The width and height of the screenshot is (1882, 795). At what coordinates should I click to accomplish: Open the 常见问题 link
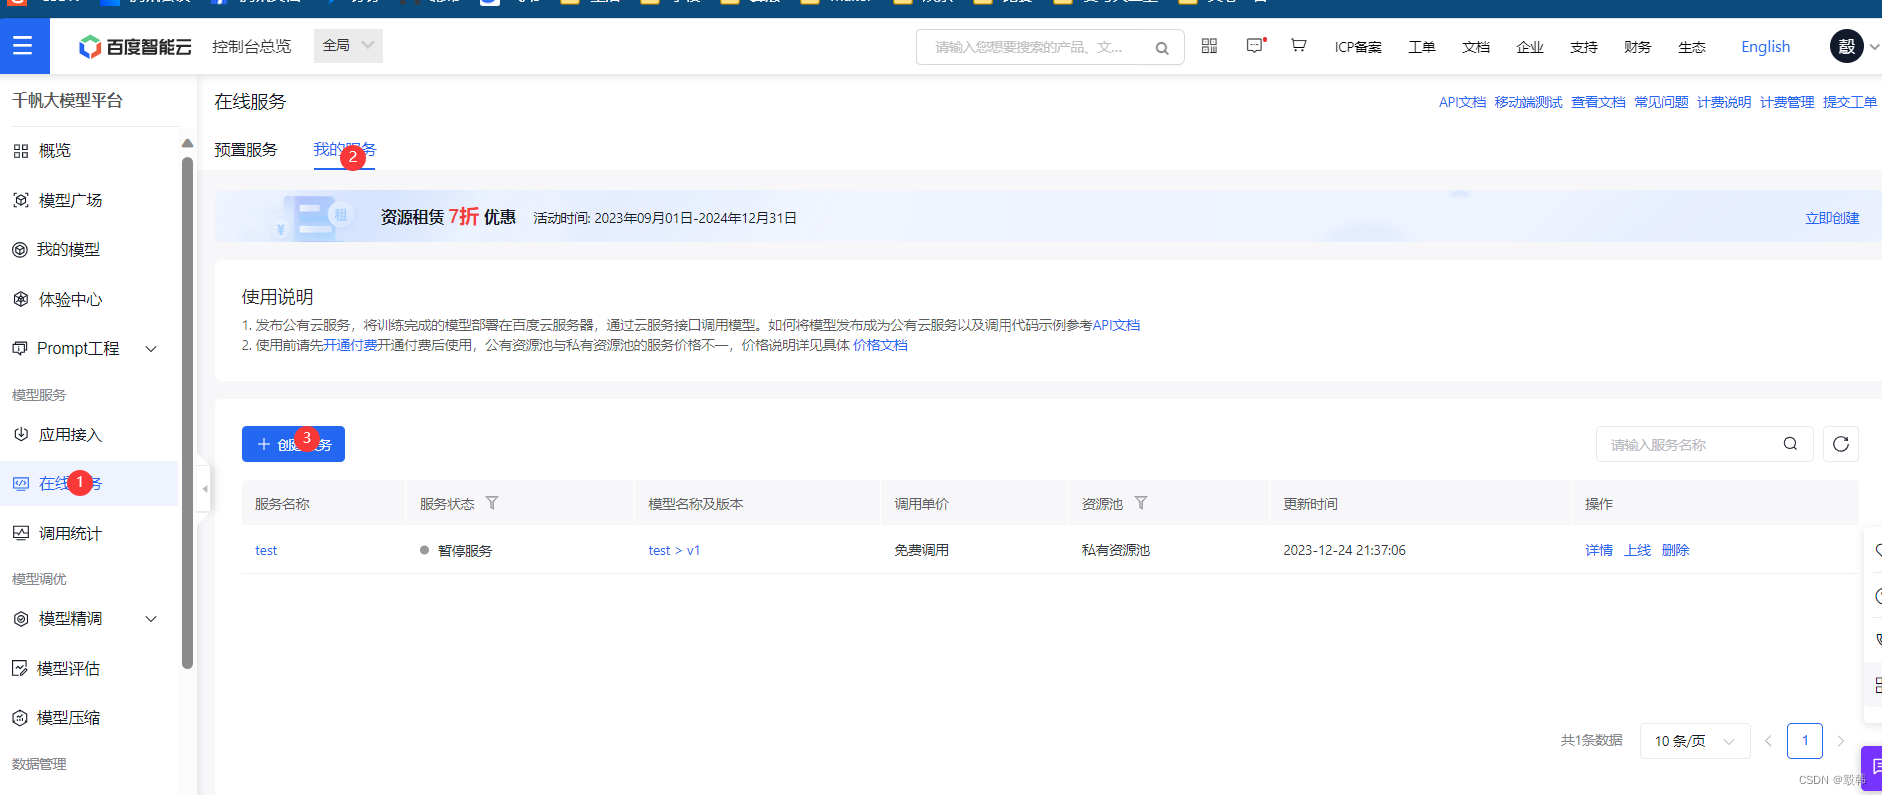pyautogui.click(x=1661, y=102)
